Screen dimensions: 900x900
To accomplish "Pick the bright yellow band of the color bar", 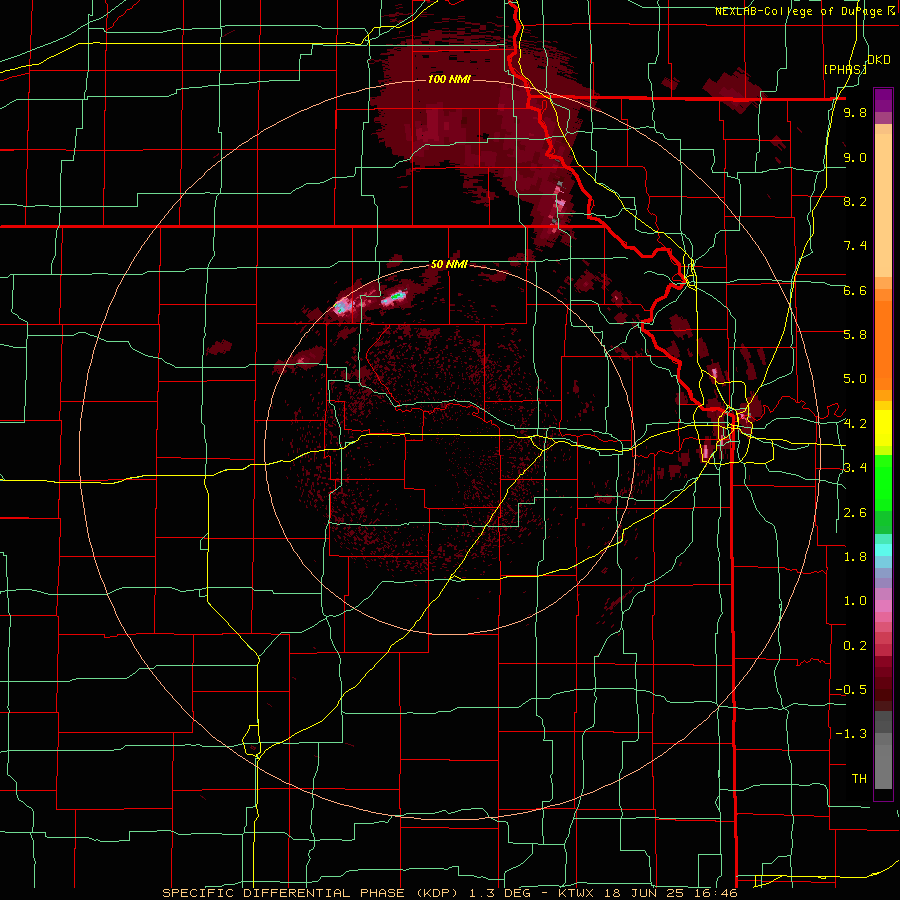I will click(883, 428).
